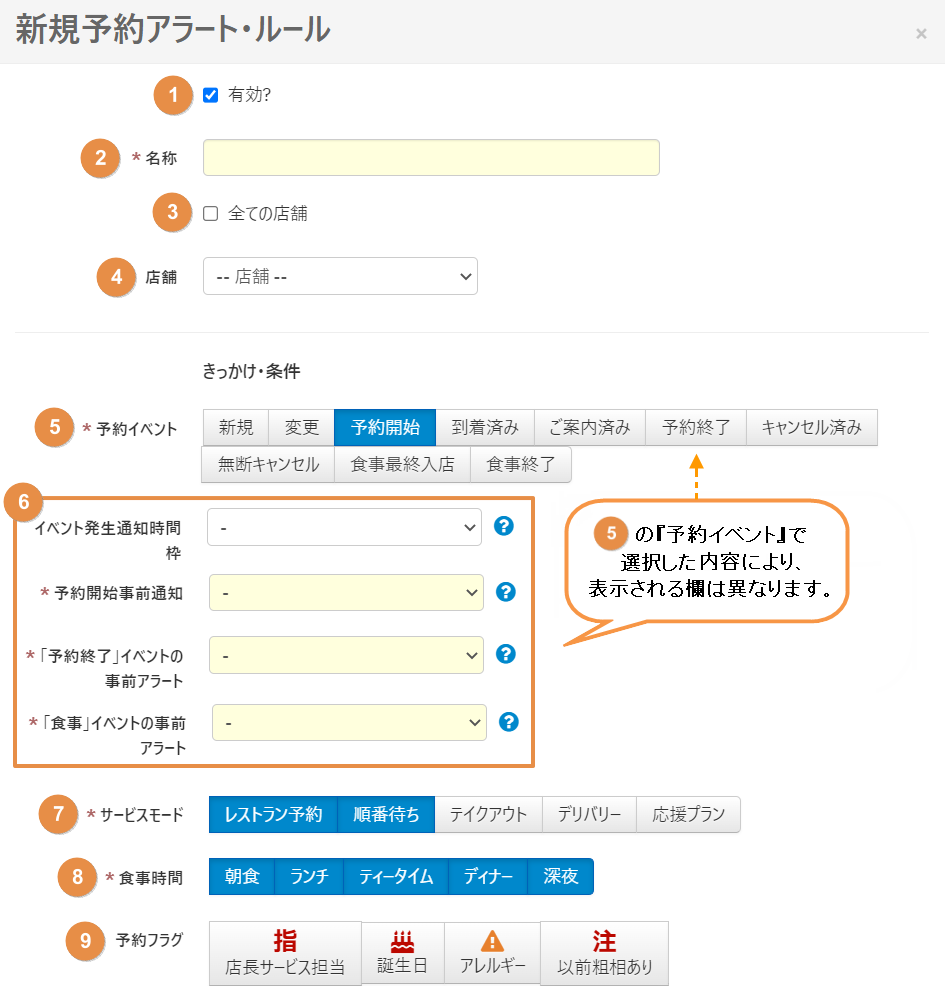This screenshot has height=1003, width=945.
Task: Click help icon beside イベント発生通知時間枠 dropdown
Action: 504,526
